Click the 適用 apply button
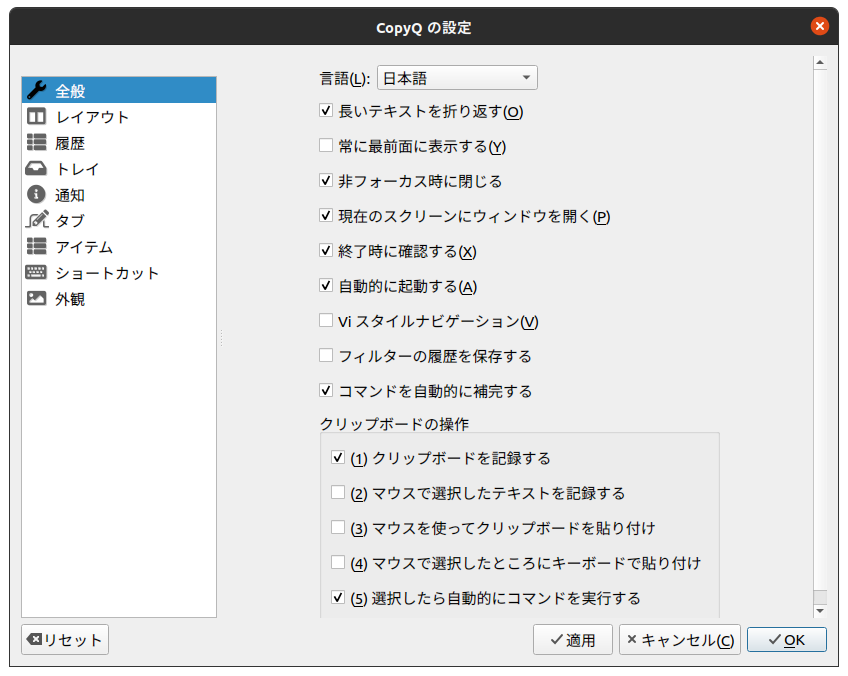This screenshot has width=848, height=676. [x=573, y=640]
